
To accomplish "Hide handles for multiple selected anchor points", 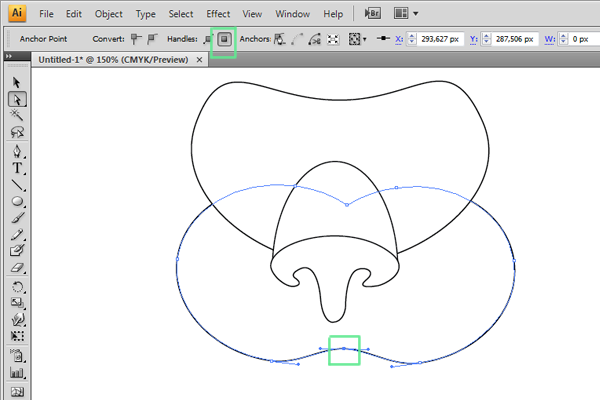I will (225, 39).
